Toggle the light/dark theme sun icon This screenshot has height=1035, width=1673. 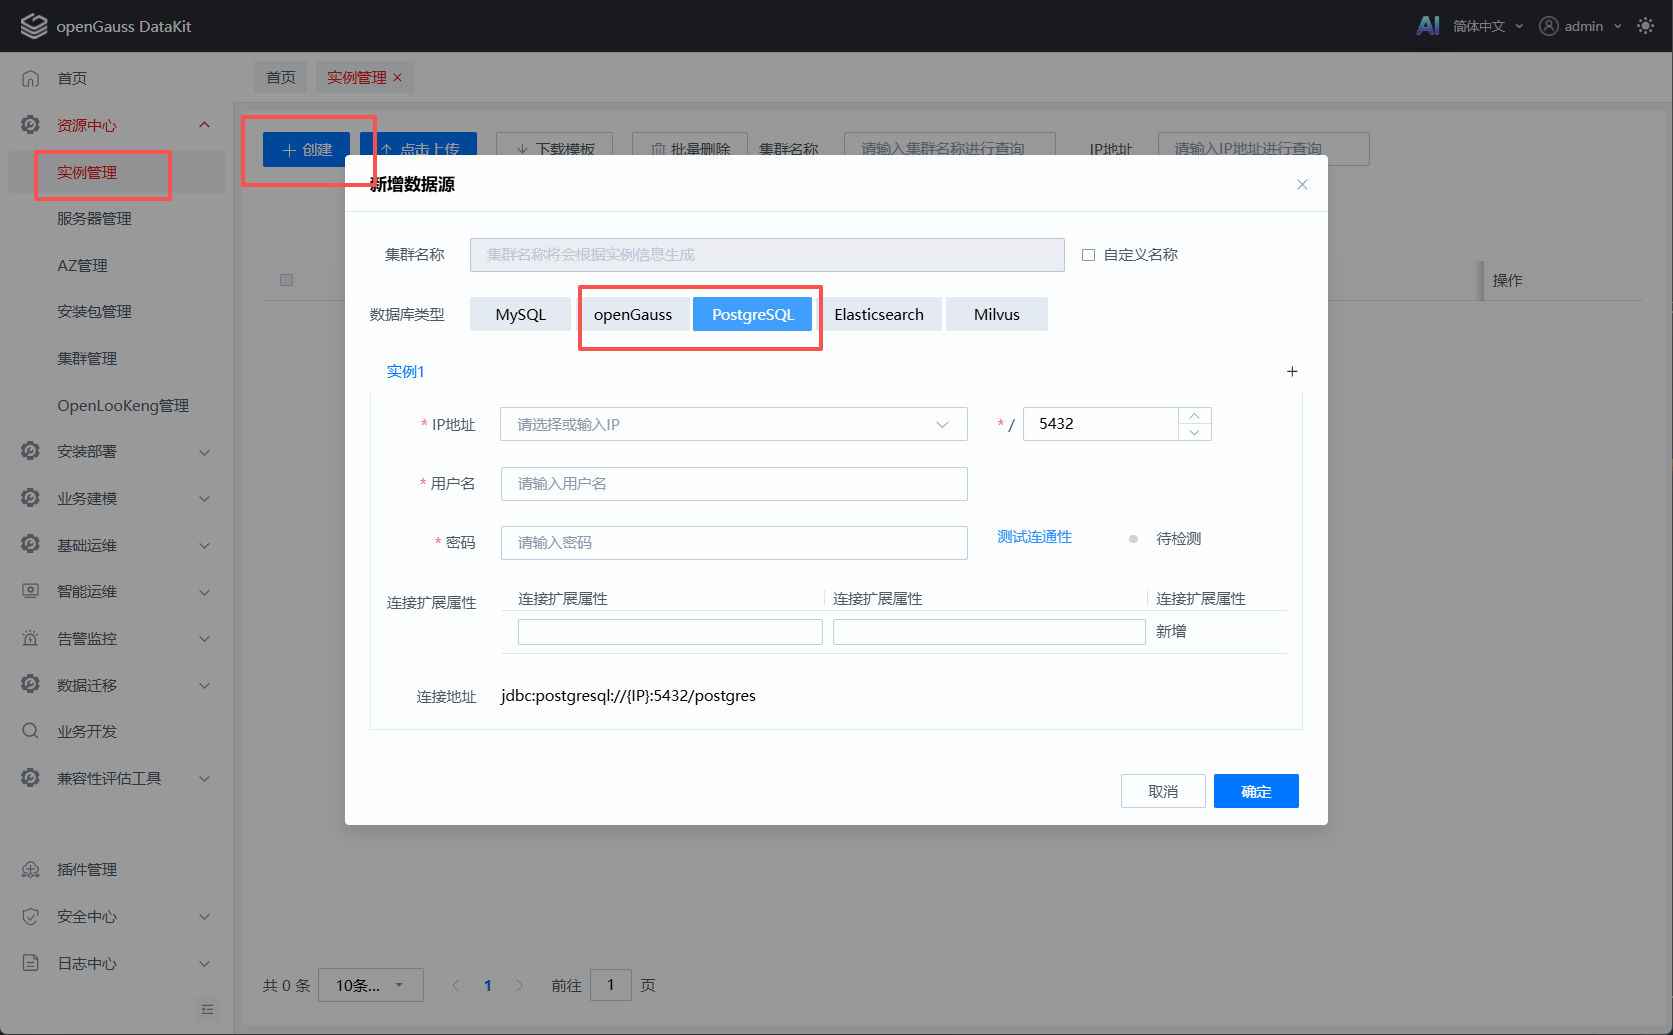tap(1645, 26)
